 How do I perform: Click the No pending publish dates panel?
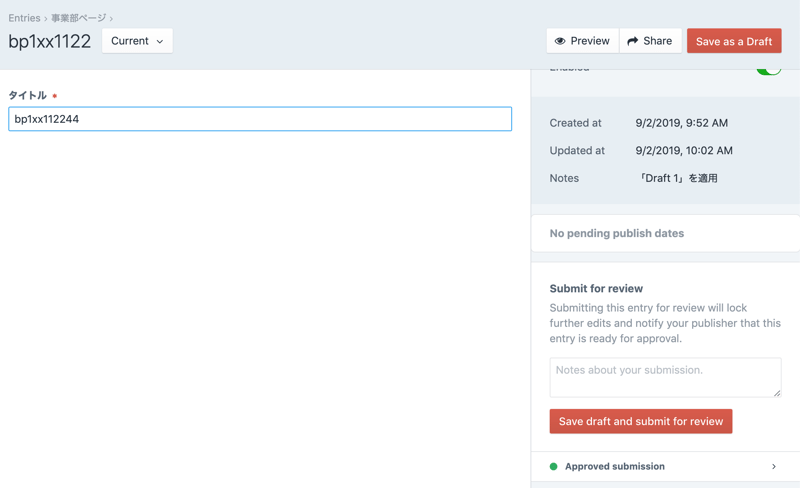(617, 233)
